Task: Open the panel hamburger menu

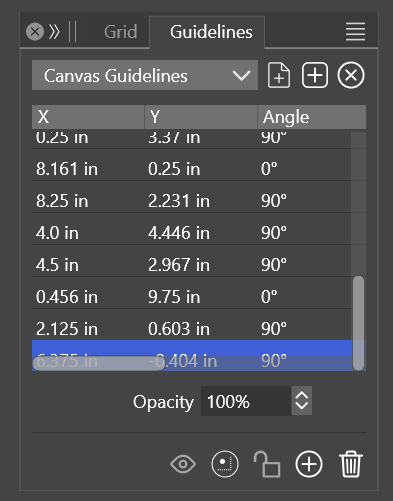Action: coord(355,32)
